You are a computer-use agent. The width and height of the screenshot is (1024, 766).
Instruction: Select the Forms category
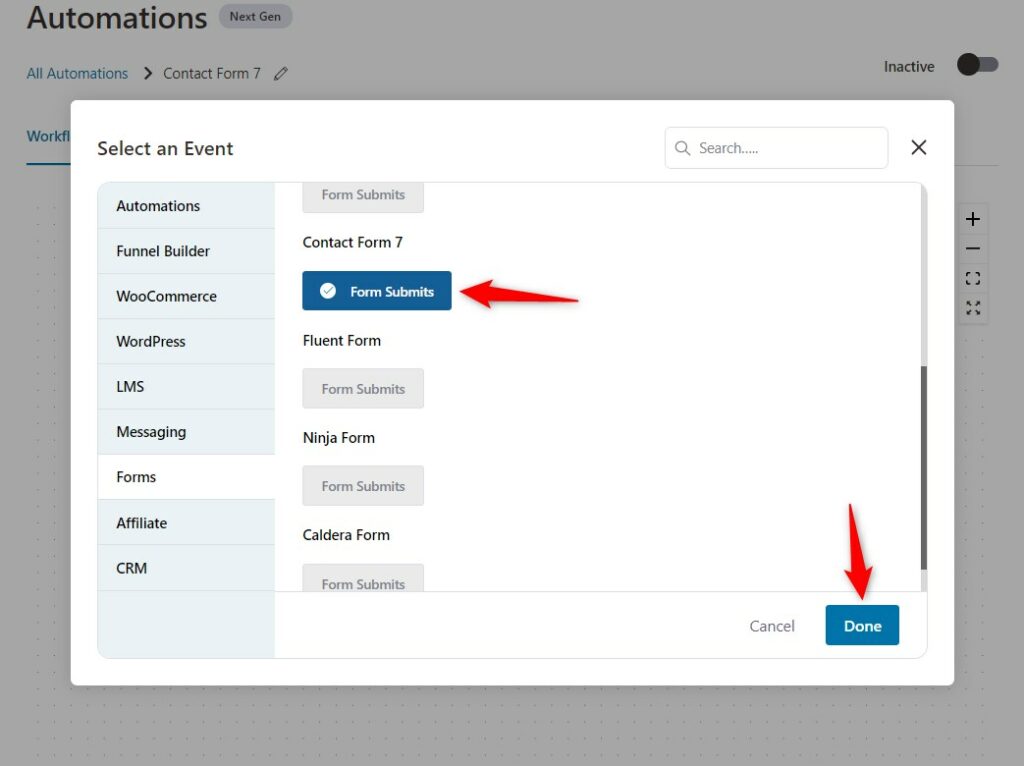tap(186, 477)
